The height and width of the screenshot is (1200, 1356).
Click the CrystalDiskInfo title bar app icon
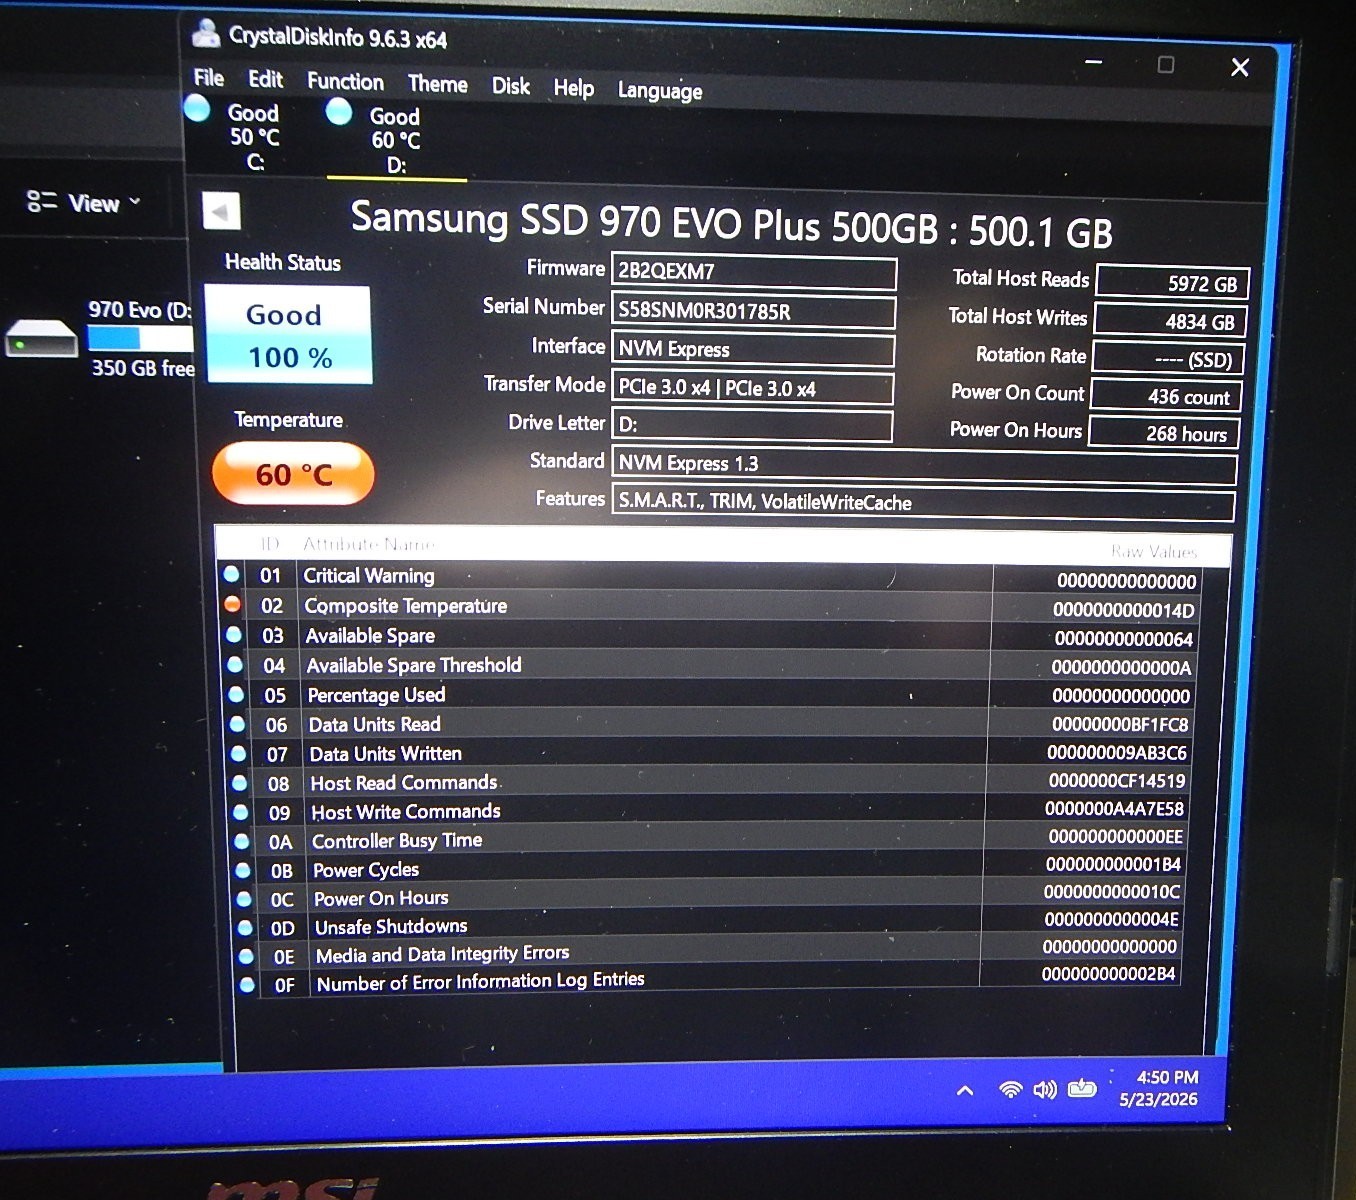point(206,34)
